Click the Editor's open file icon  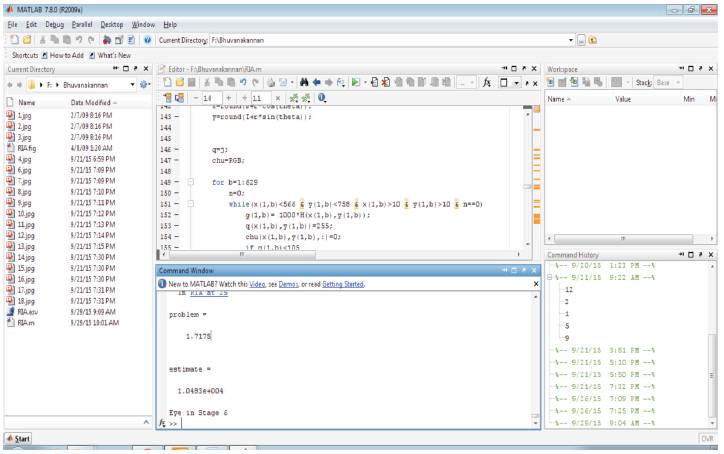point(179,83)
